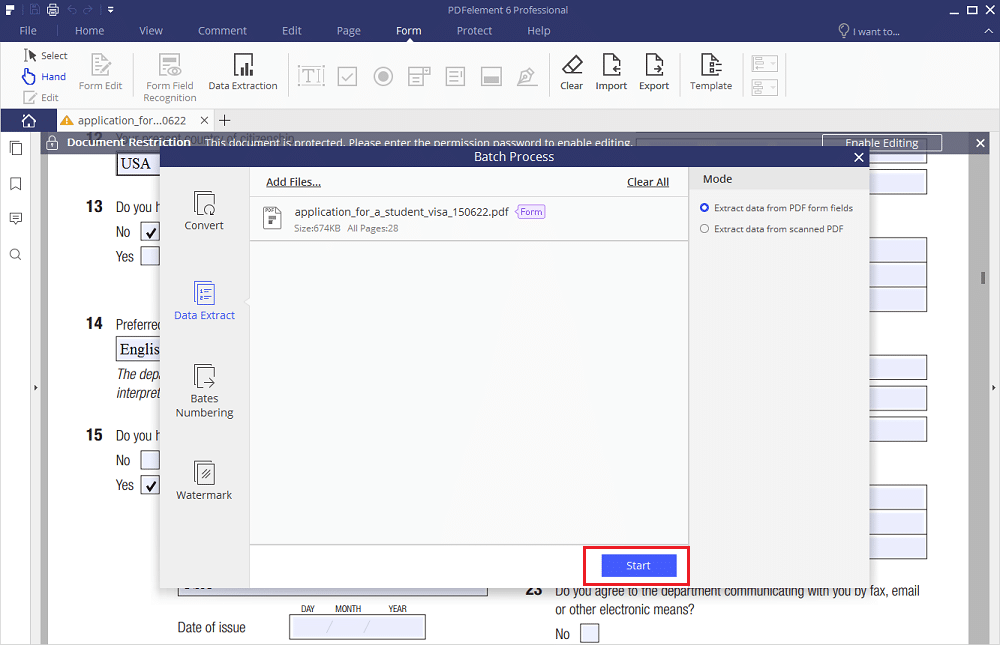Select Data Extract in Batch Process
Image resolution: width=1000 pixels, height=645 pixels.
click(204, 300)
